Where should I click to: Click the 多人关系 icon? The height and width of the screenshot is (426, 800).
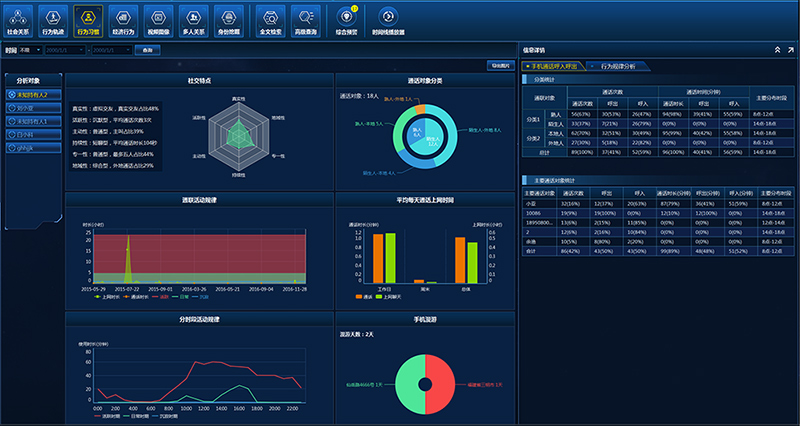point(193,18)
